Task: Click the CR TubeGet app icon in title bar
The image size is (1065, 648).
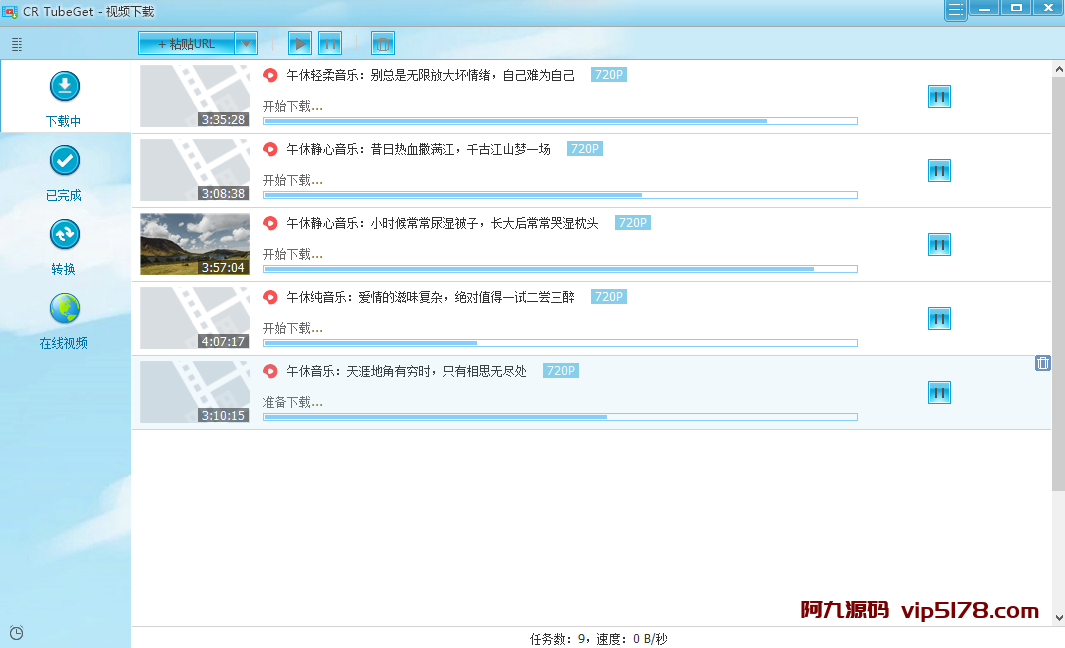Action: coord(10,12)
